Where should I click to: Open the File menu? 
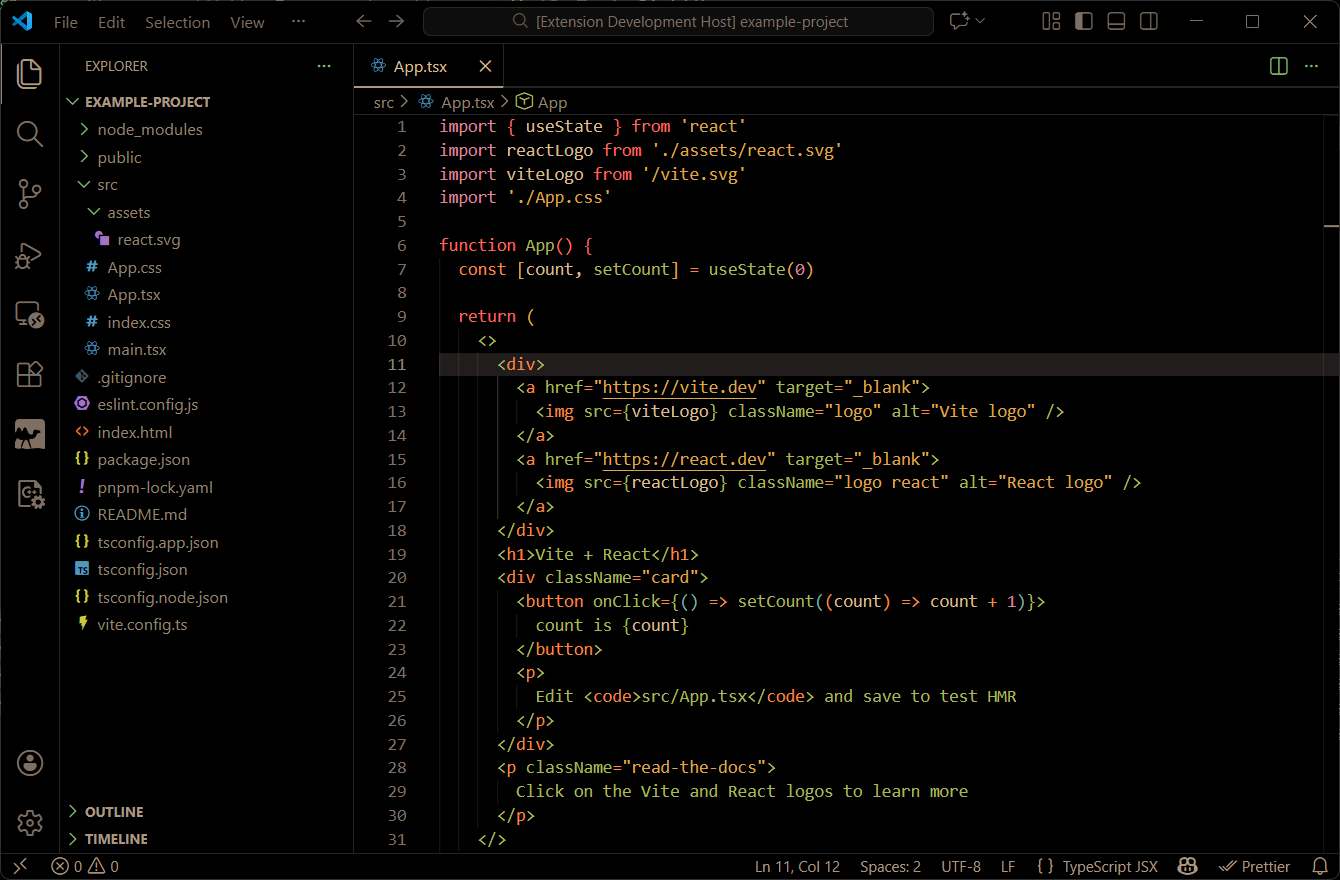66,22
